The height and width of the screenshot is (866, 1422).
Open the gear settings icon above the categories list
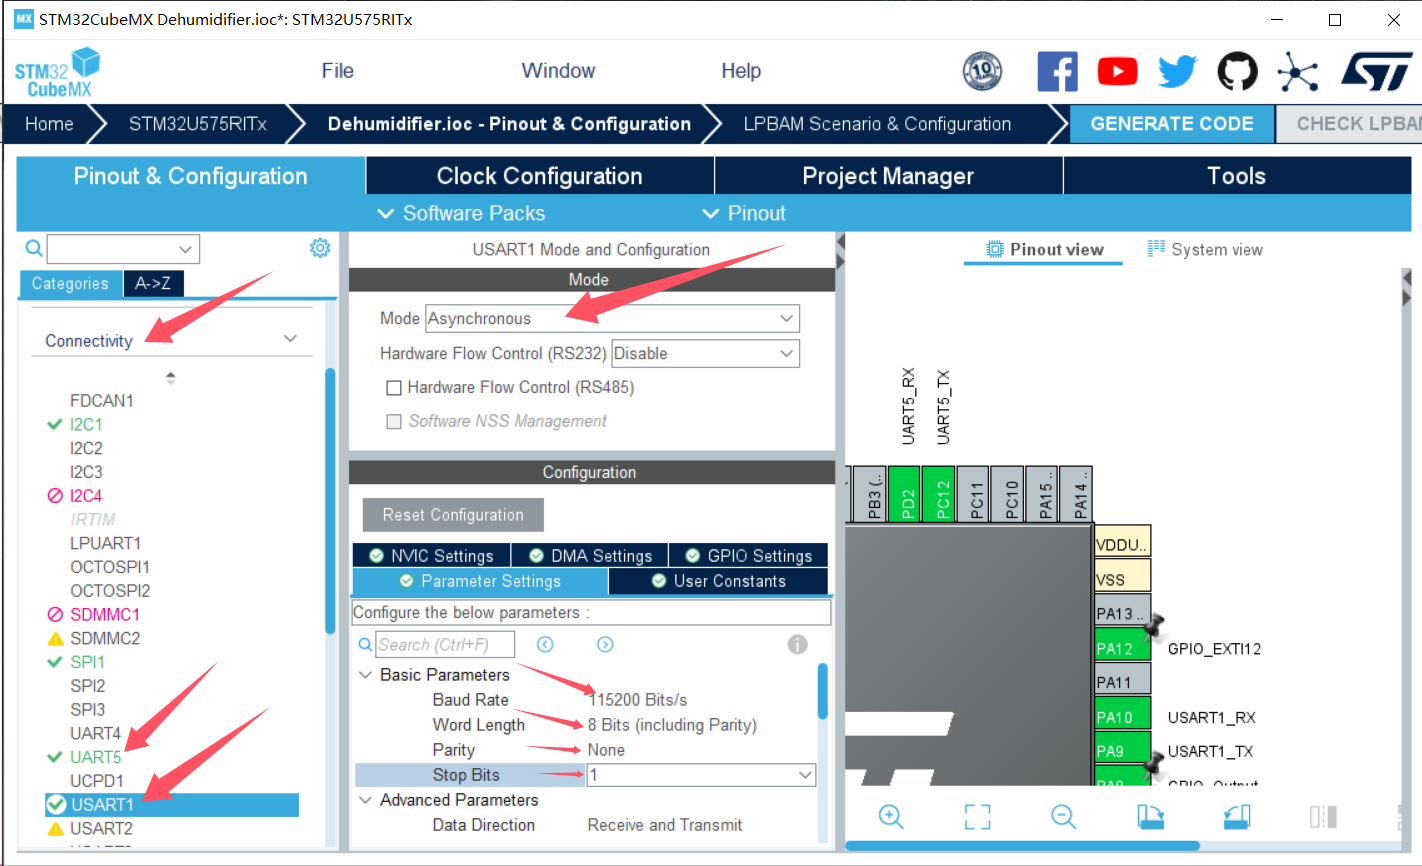coord(320,248)
